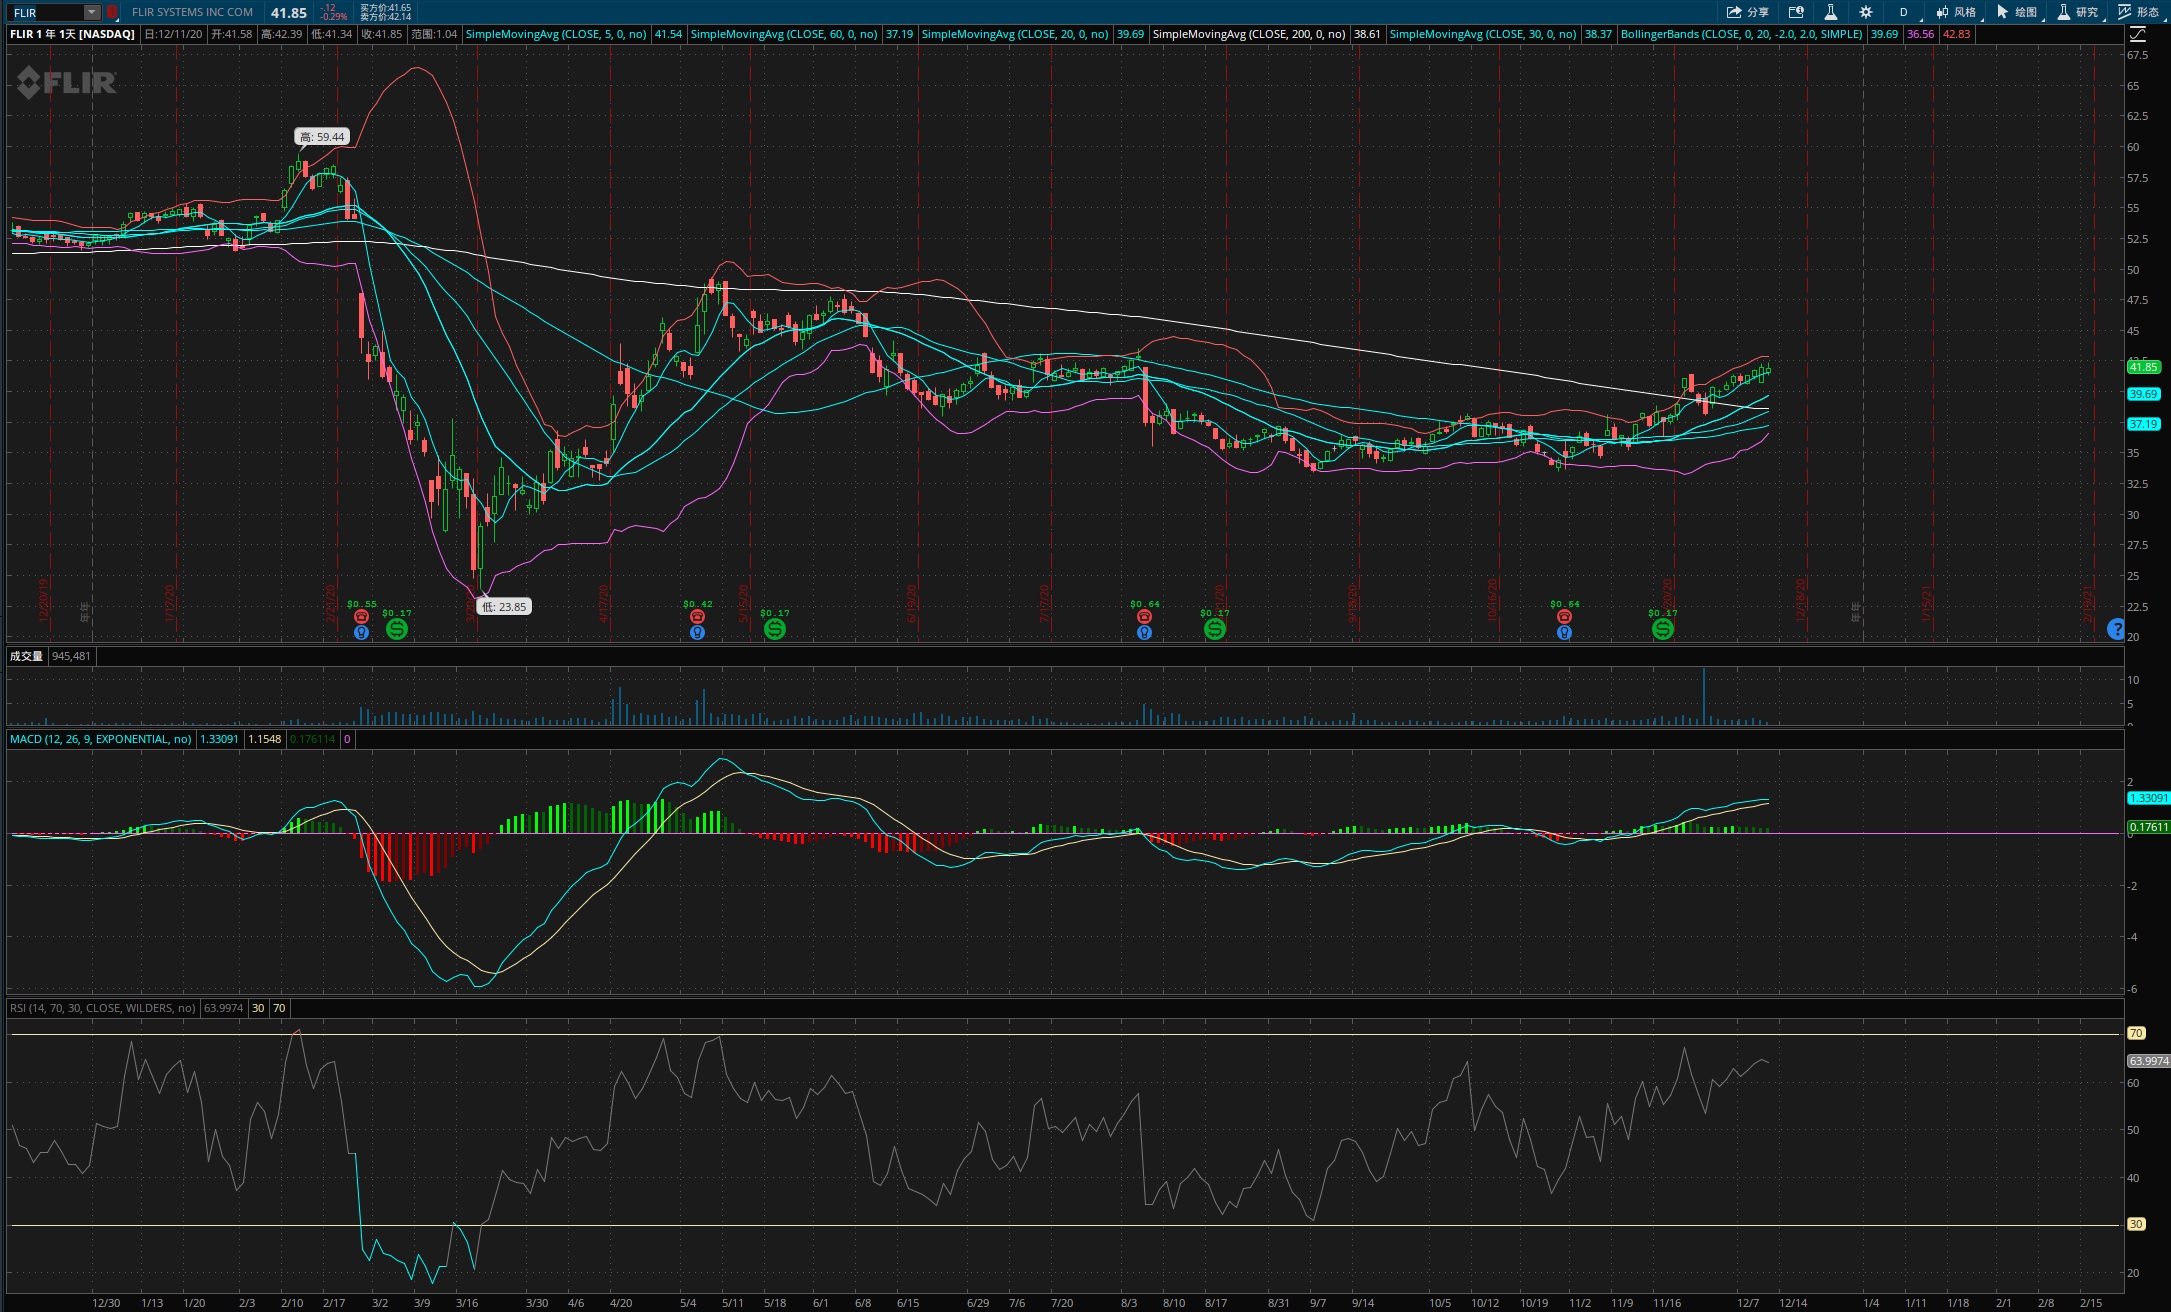
Task: Click second $0.64 earnings icon near November
Action: point(1565,617)
